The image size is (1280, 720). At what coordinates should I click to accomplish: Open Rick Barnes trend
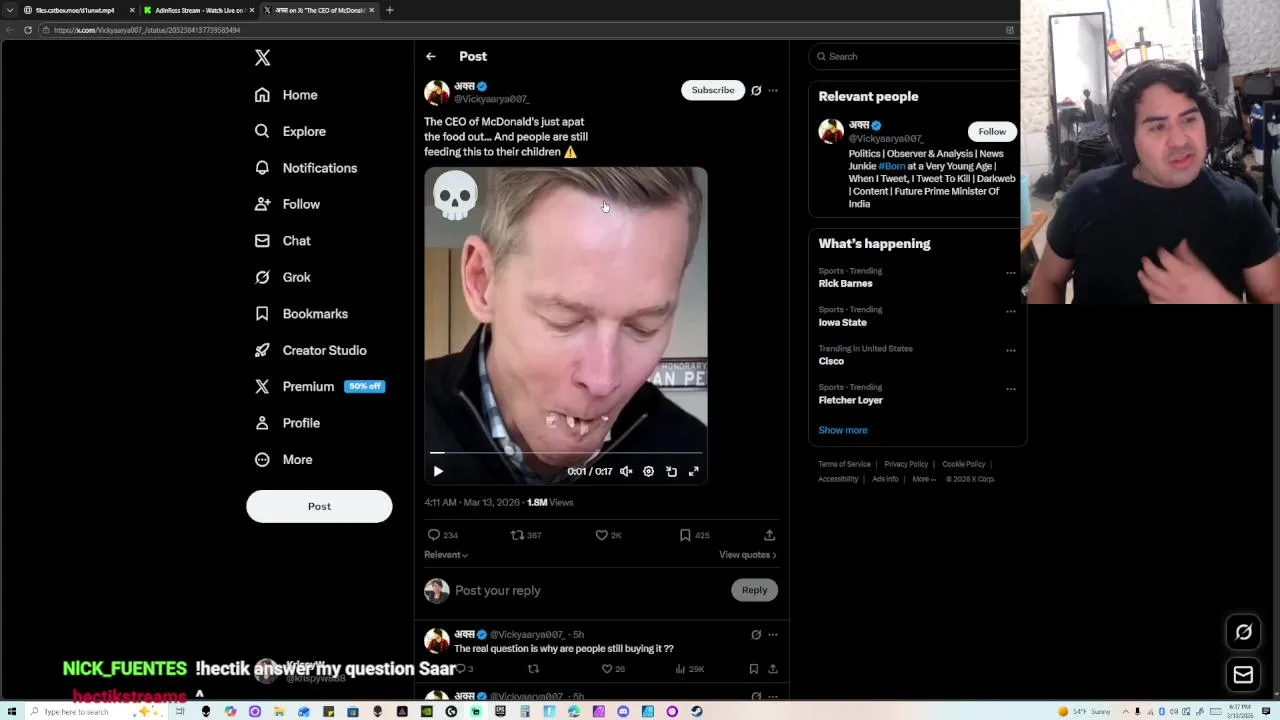[x=846, y=284]
